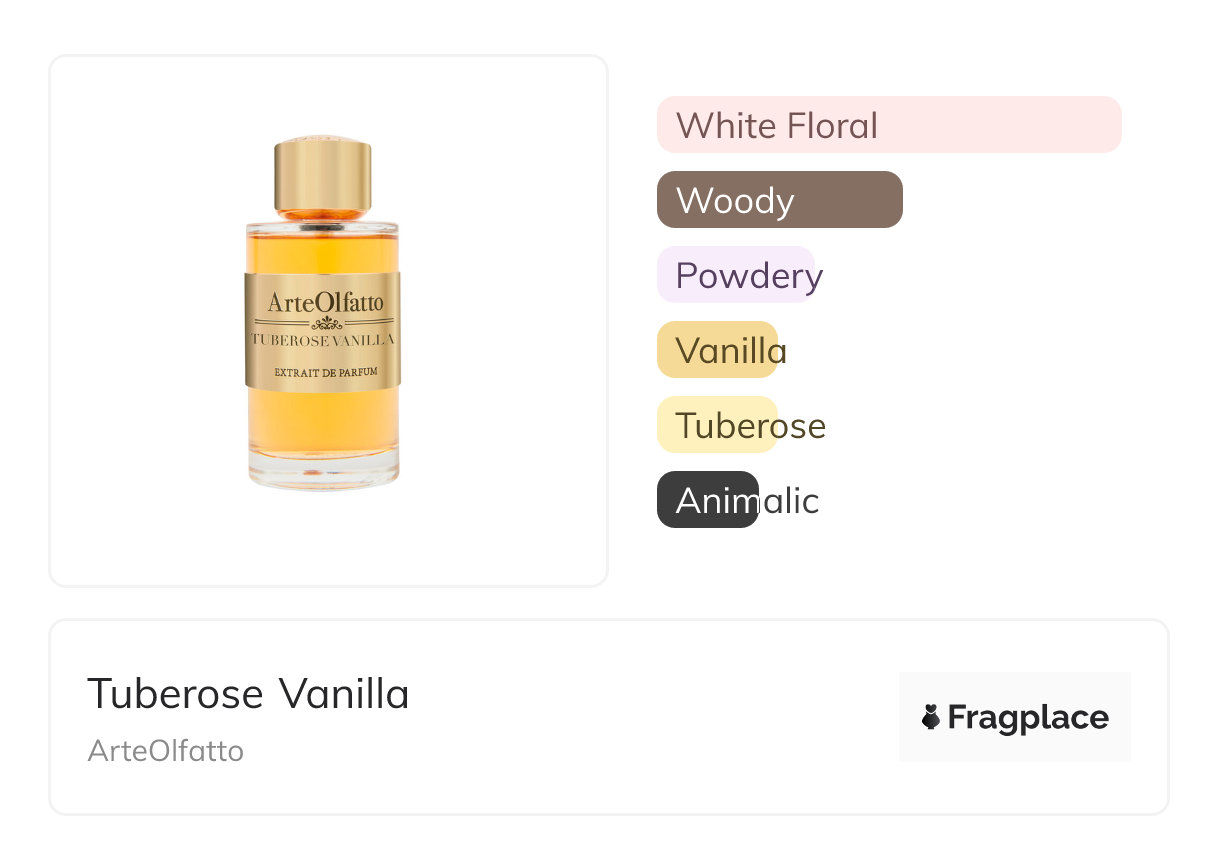Click the Fragplace wordmark text
This screenshot has width=1218, height=864.
(x=1028, y=718)
